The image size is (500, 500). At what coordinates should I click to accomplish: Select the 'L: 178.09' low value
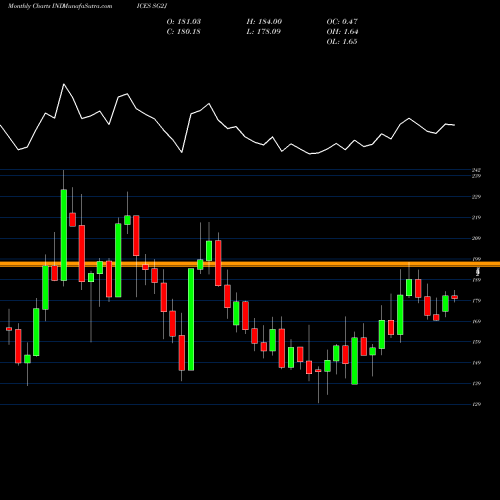[x=263, y=32]
